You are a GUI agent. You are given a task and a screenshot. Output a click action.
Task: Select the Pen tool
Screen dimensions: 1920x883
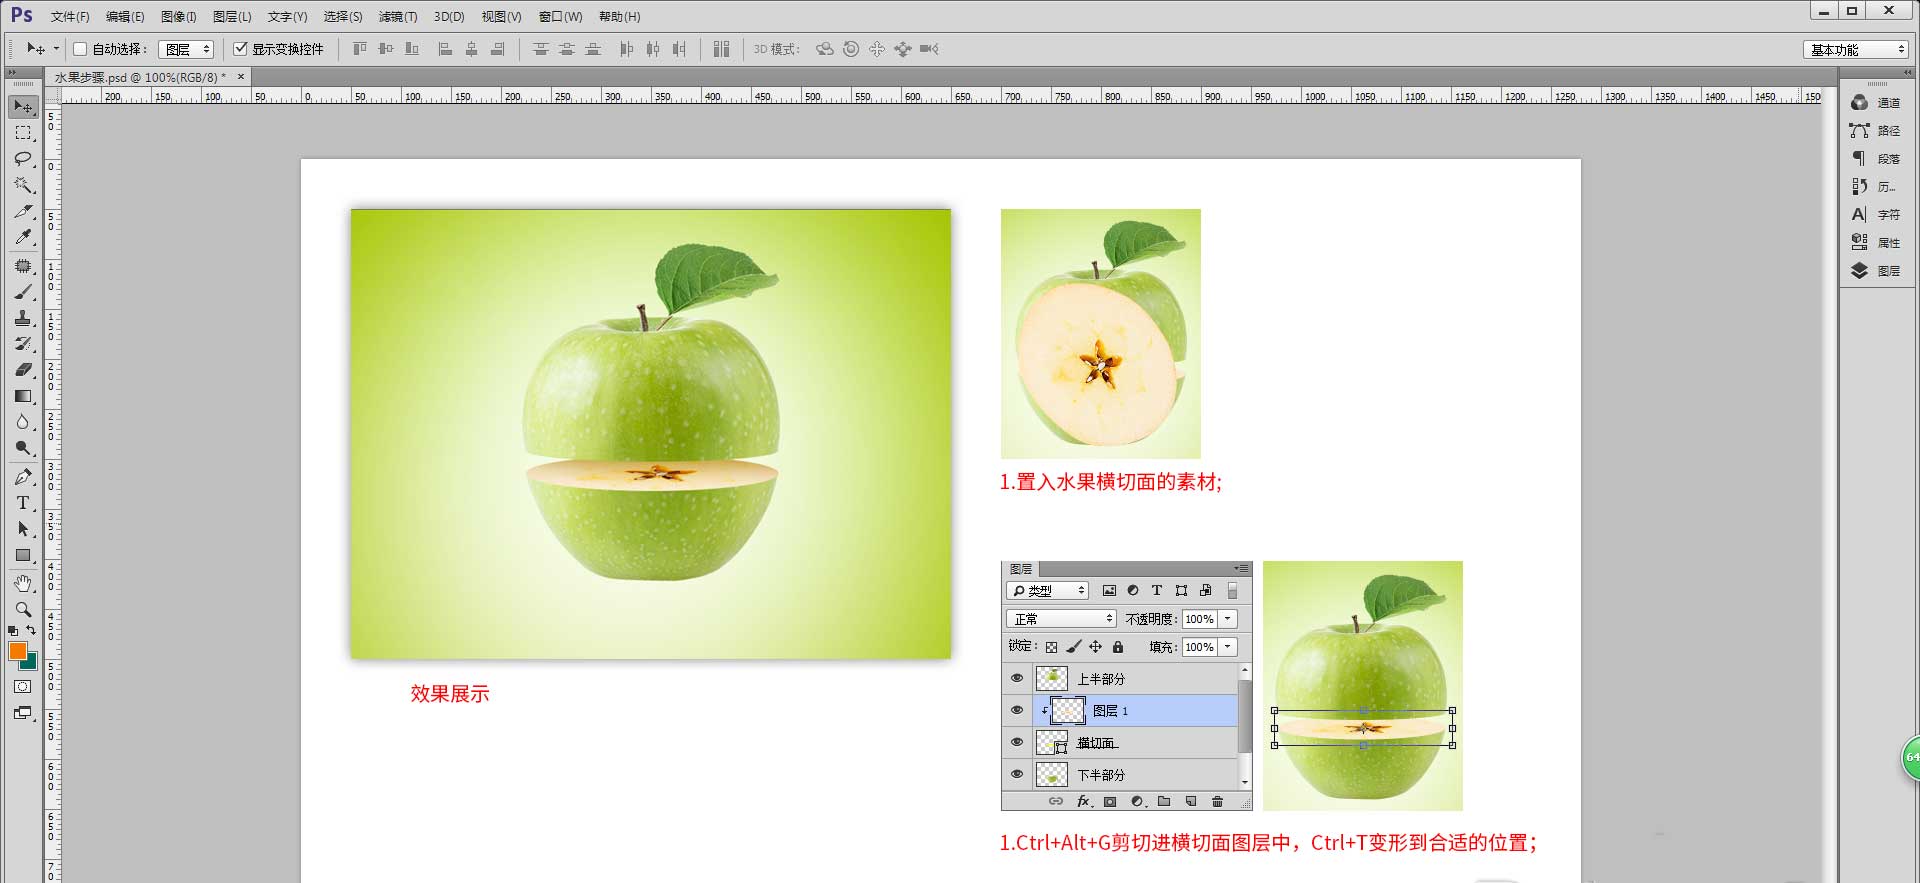[x=23, y=477]
